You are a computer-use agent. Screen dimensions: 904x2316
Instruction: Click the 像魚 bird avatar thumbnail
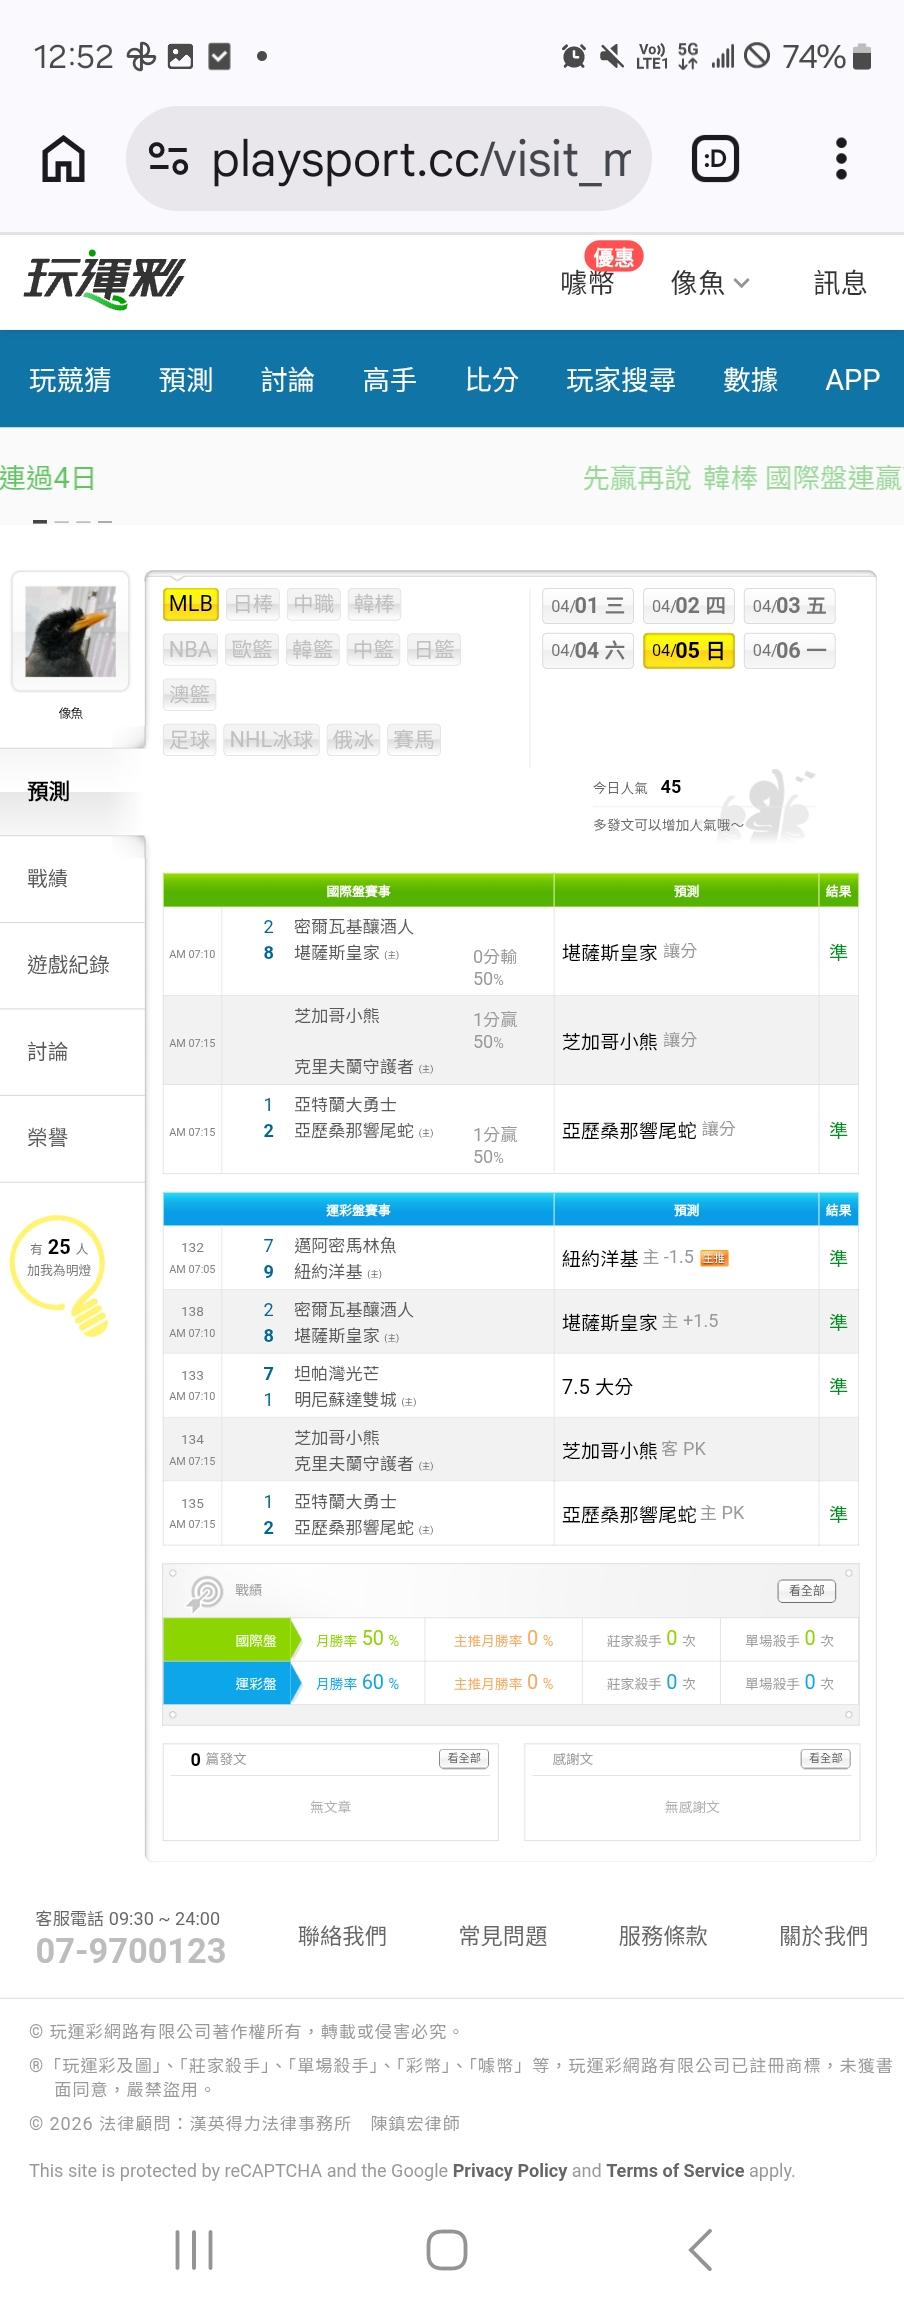[70, 632]
